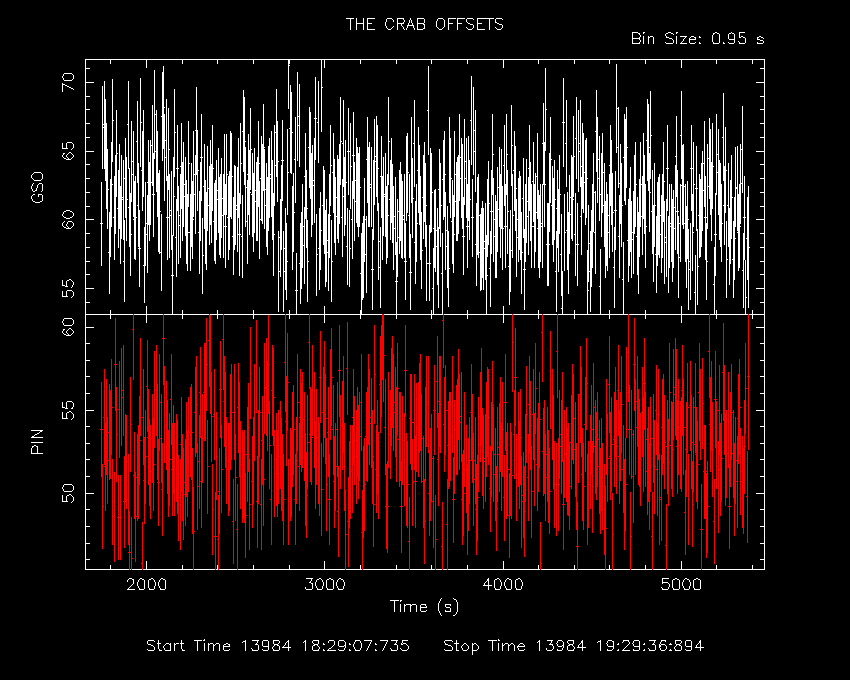Click the 70 tick label on GSO axis
Image resolution: width=850 pixels, height=680 pixels.
68,82
